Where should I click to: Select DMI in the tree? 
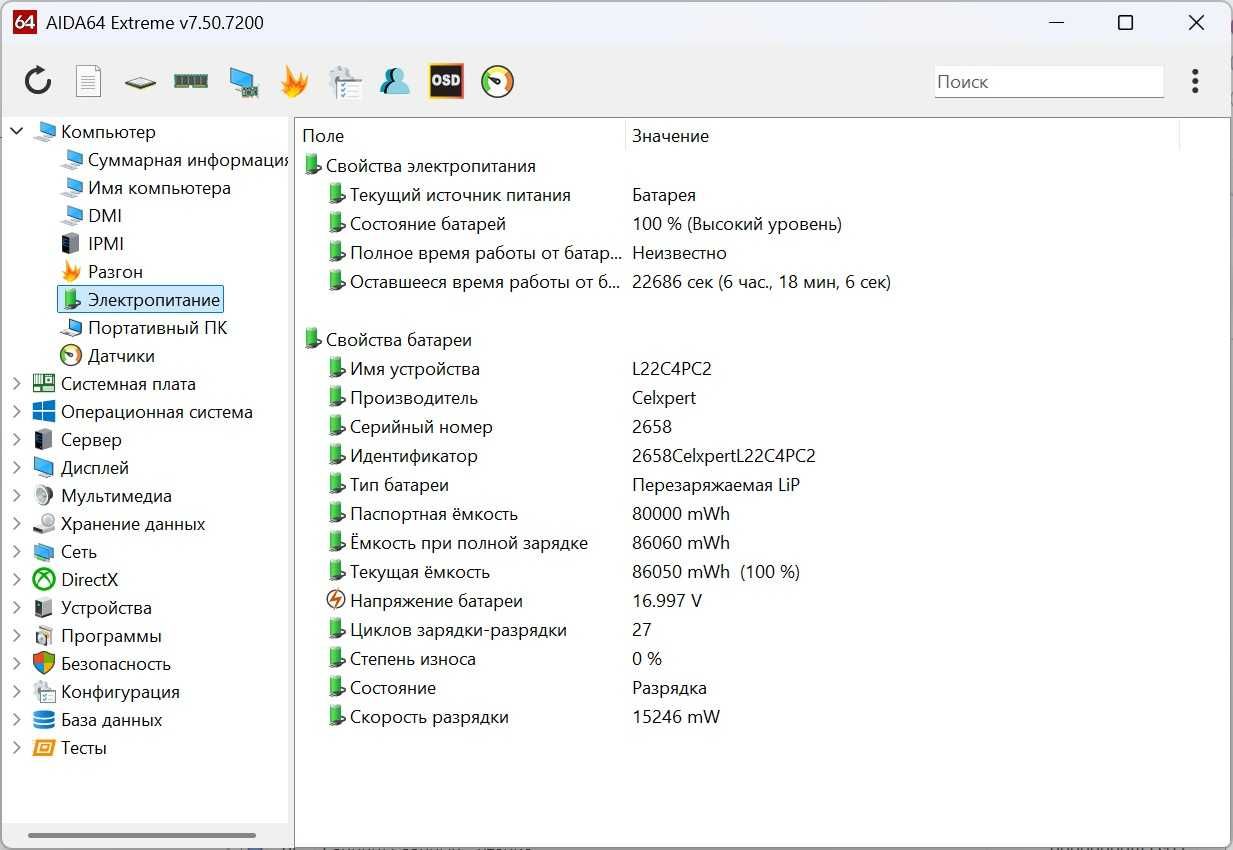pyautogui.click(x=105, y=215)
